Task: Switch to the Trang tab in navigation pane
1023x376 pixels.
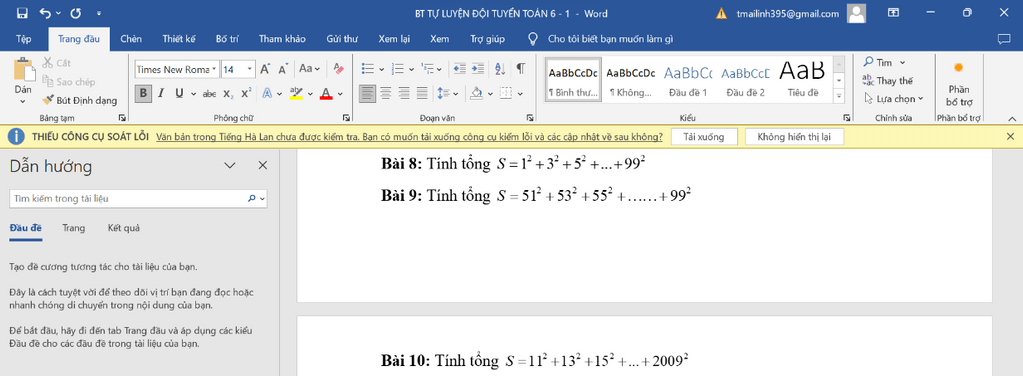Action: tap(74, 228)
